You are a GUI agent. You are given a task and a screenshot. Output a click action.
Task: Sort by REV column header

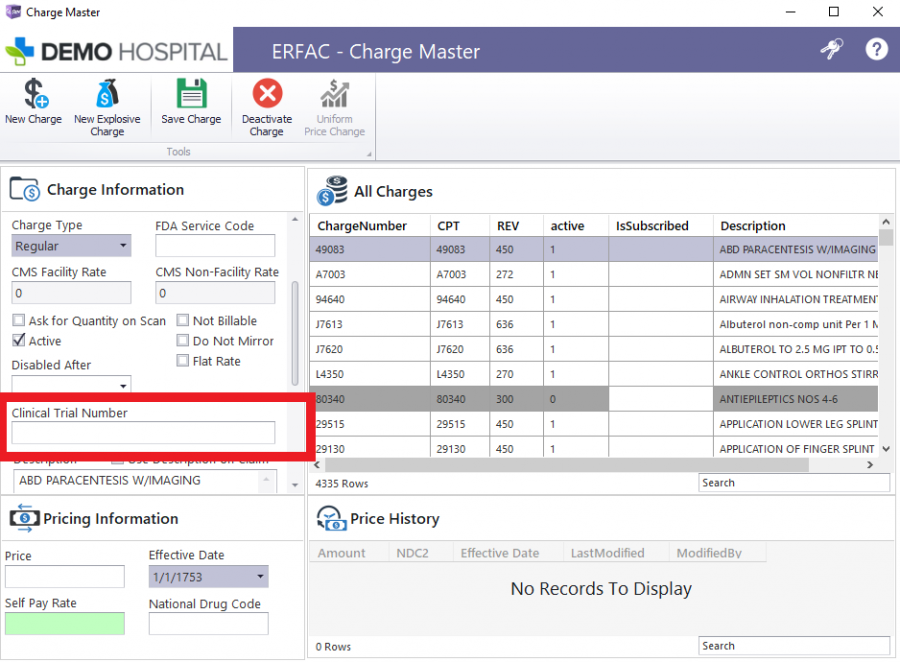(517, 226)
